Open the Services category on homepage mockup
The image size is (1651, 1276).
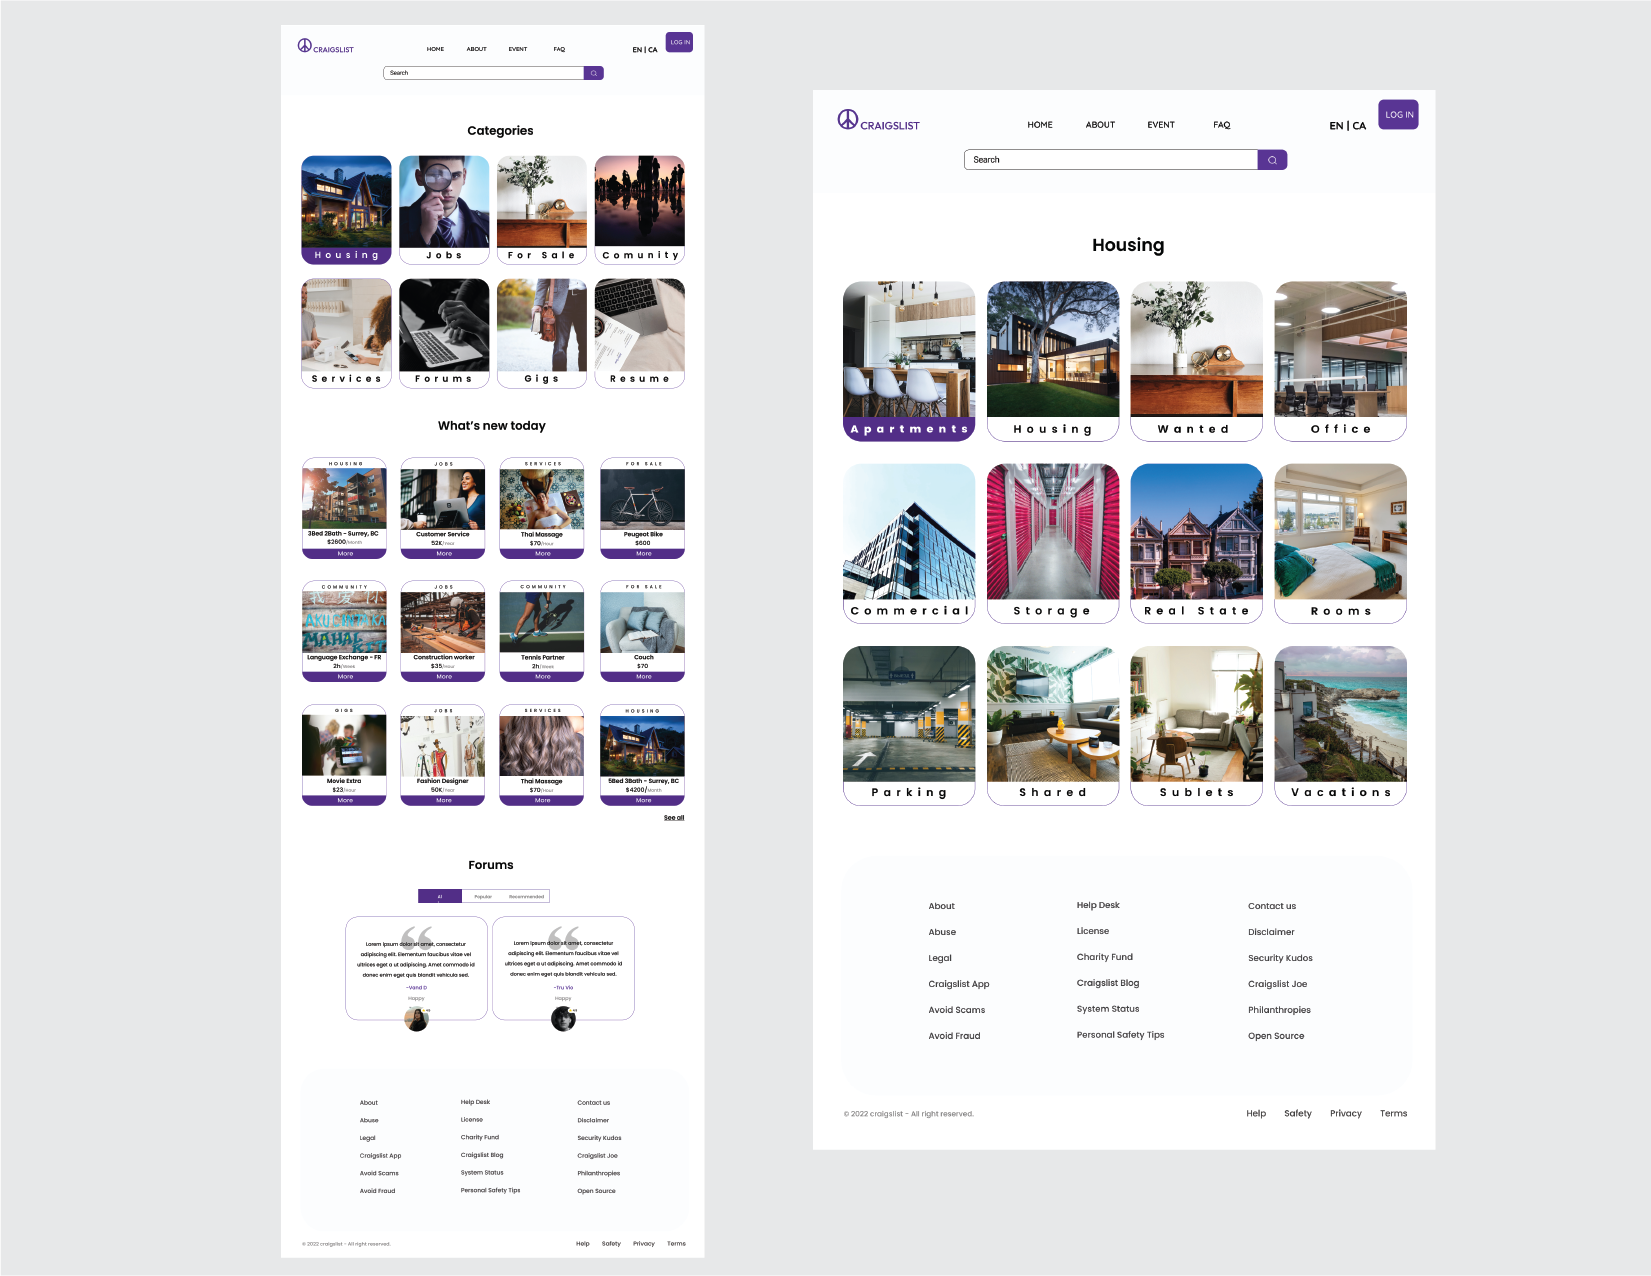[346, 333]
